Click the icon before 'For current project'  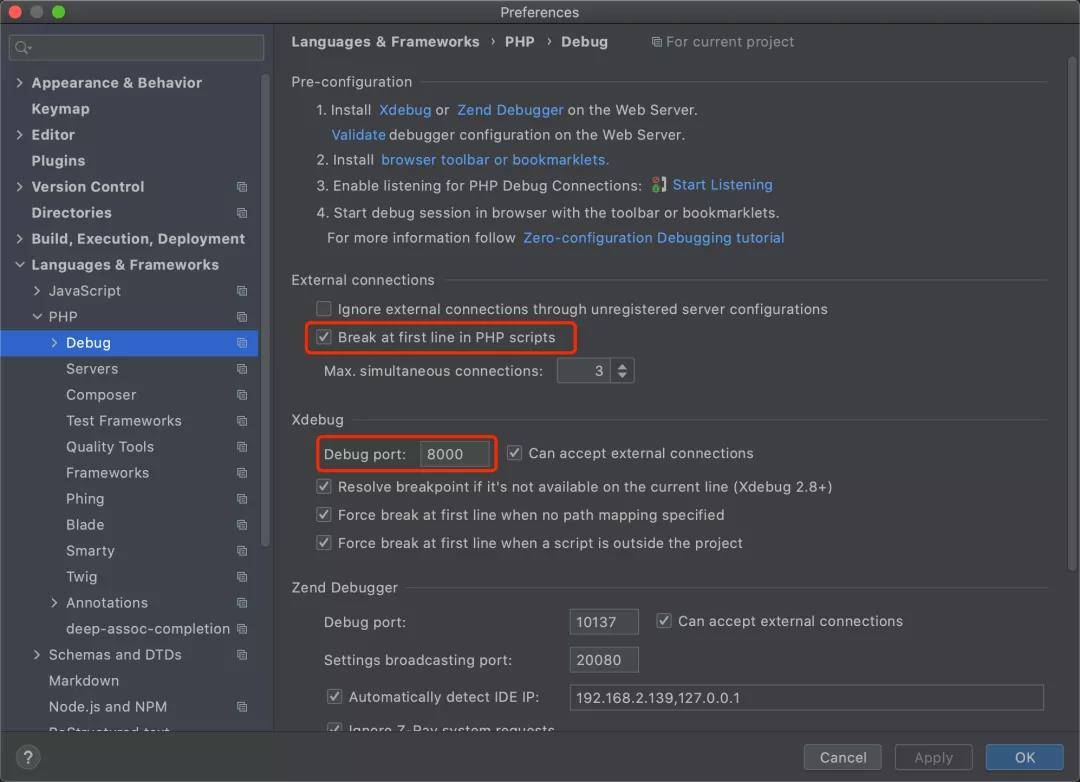tap(656, 42)
